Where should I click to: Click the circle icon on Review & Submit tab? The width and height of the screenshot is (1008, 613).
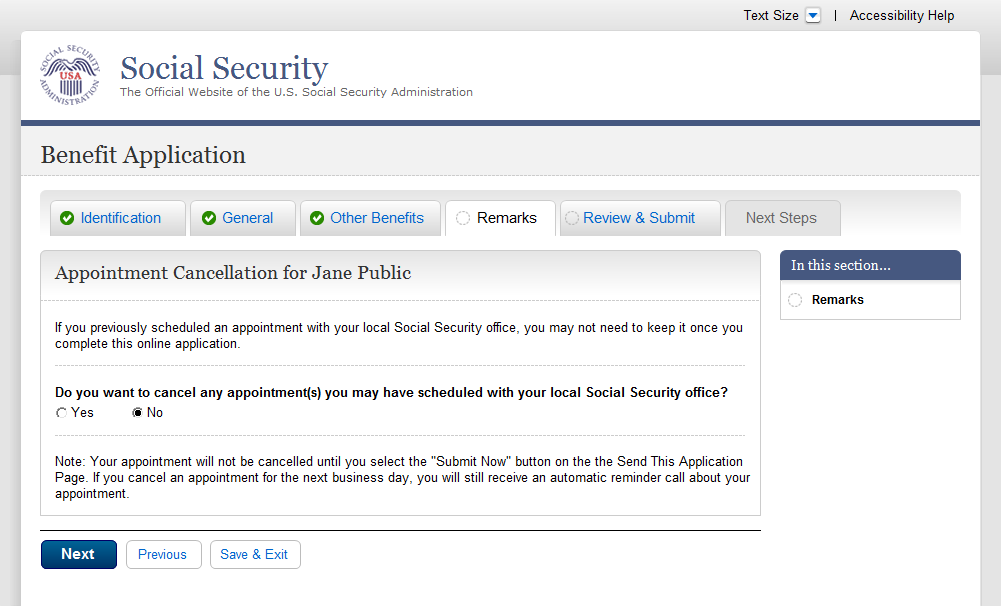pyautogui.click(x=572, y=219)
